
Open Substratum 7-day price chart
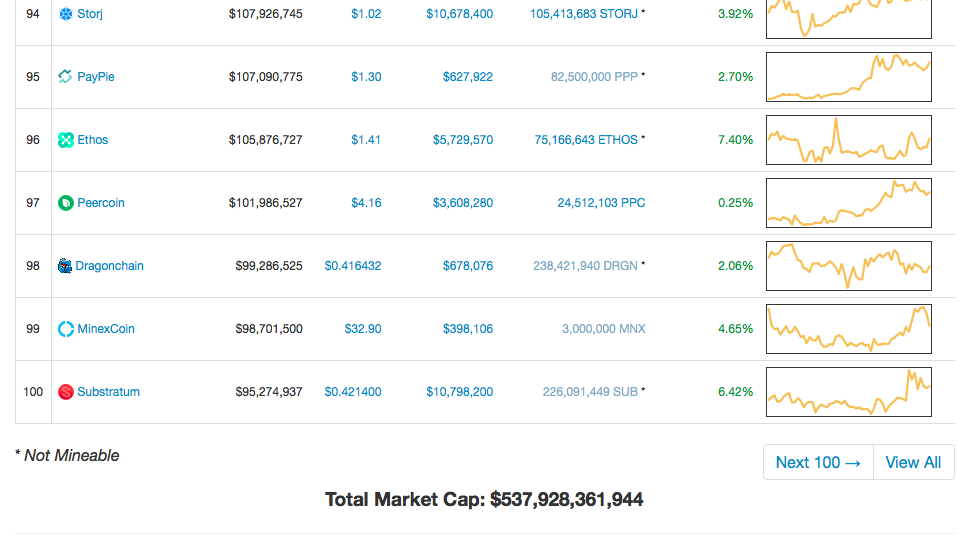point(849,391)
